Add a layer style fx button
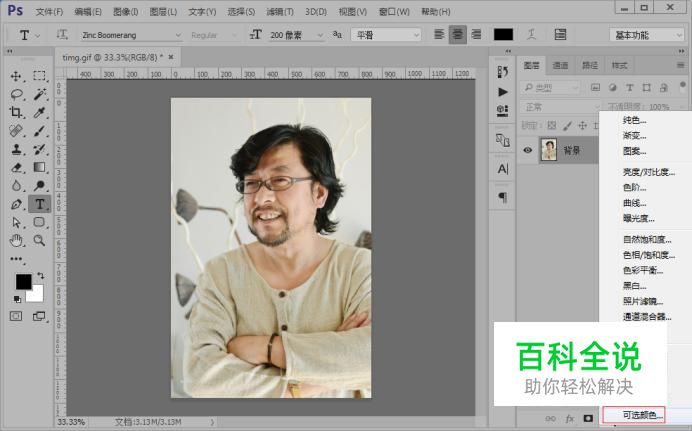This screenshot has height=431, width=692. (570, 418)
